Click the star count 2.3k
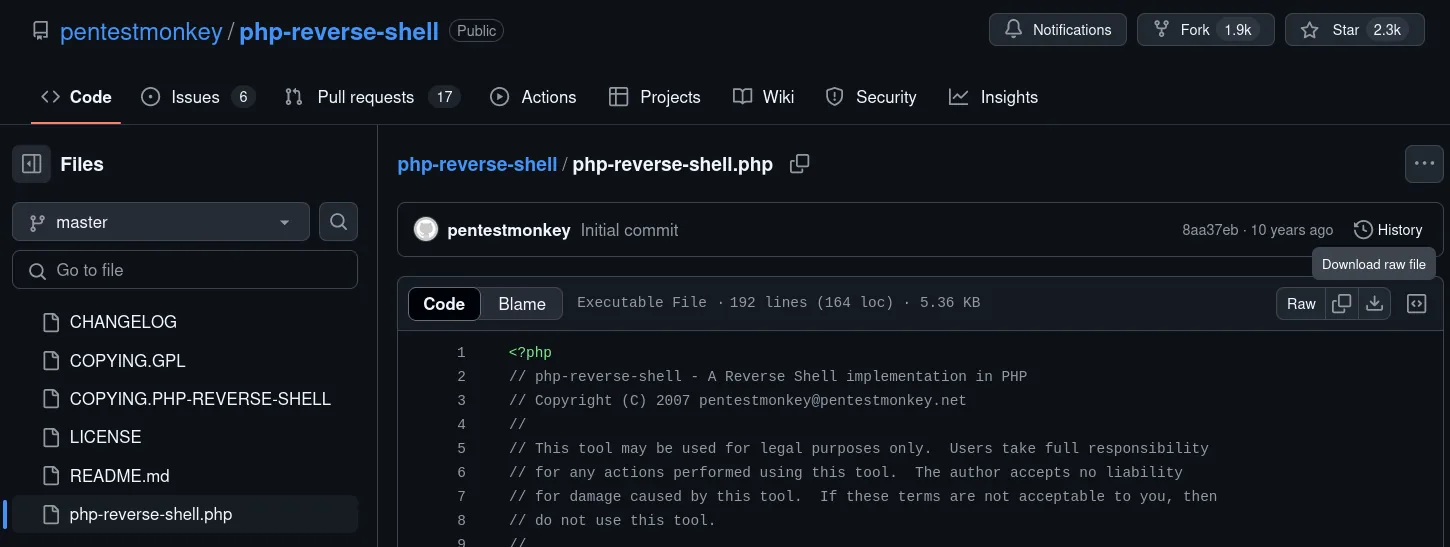 click(x=1387, y=30)
